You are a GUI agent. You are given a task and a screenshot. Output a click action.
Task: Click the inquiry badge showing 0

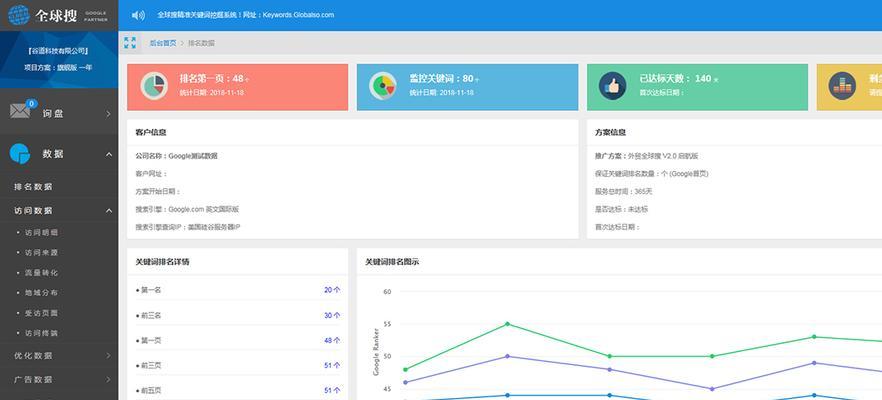click(32, 104)
